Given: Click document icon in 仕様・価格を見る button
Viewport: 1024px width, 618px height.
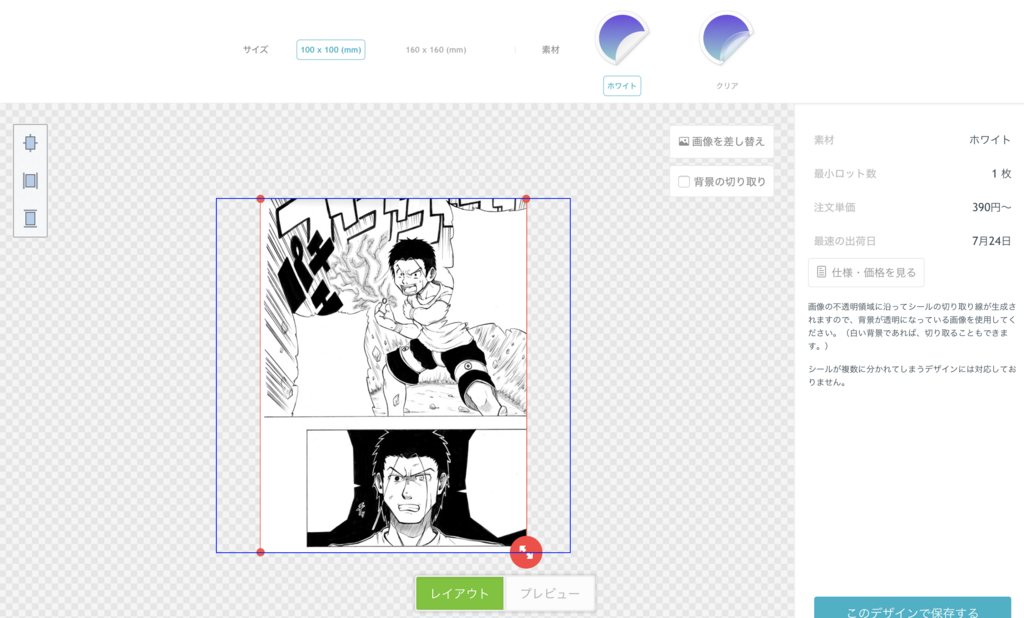Looking at the screenshot, I should pos(822,272).
